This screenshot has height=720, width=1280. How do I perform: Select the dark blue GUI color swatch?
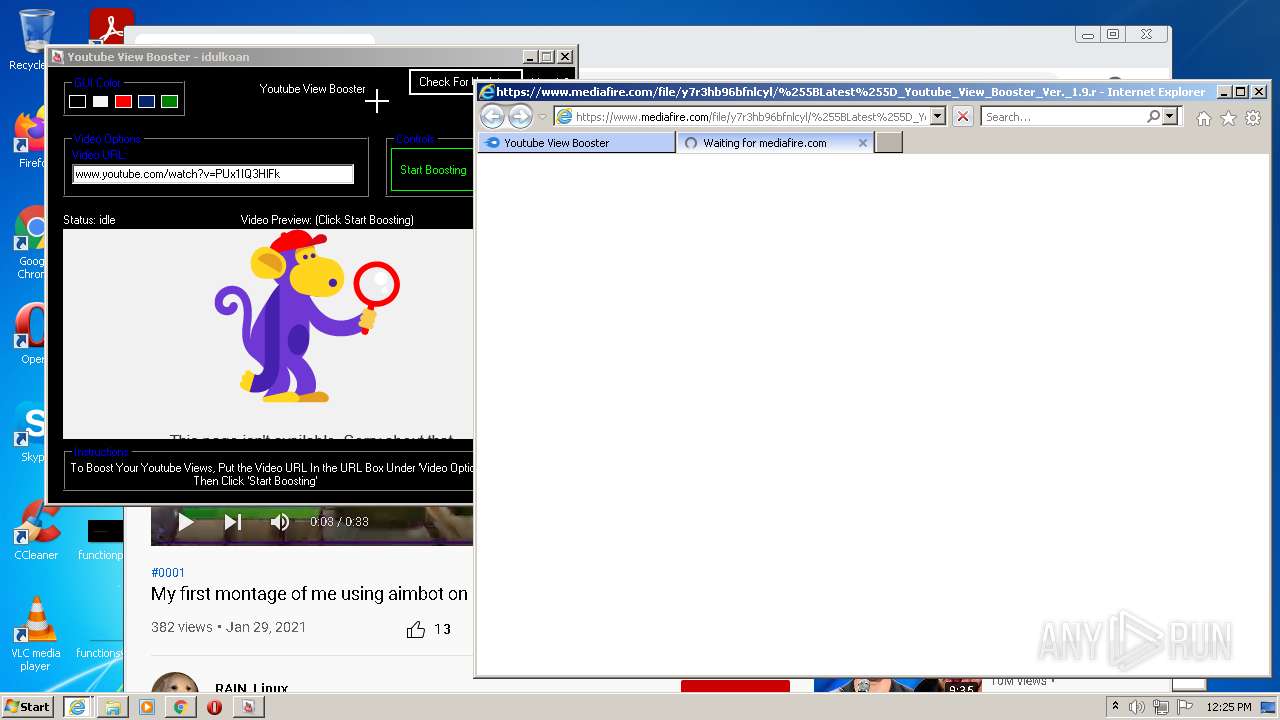[146, 101]
